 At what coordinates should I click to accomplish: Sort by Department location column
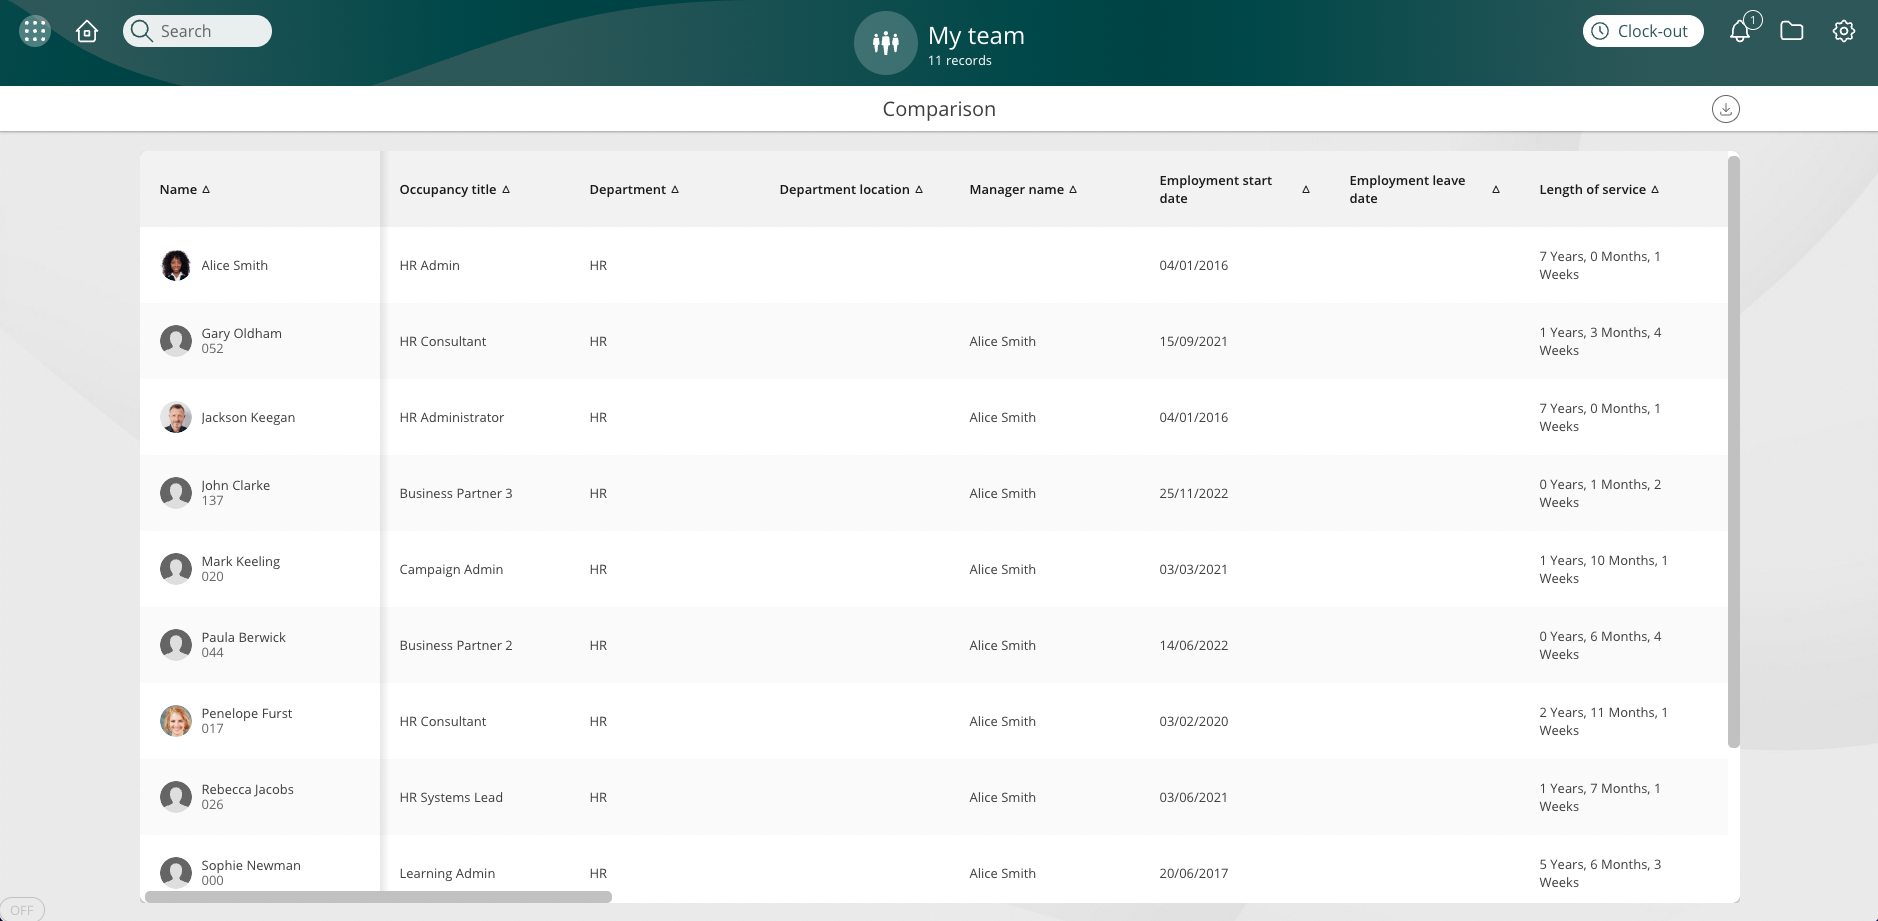point(851,189)
